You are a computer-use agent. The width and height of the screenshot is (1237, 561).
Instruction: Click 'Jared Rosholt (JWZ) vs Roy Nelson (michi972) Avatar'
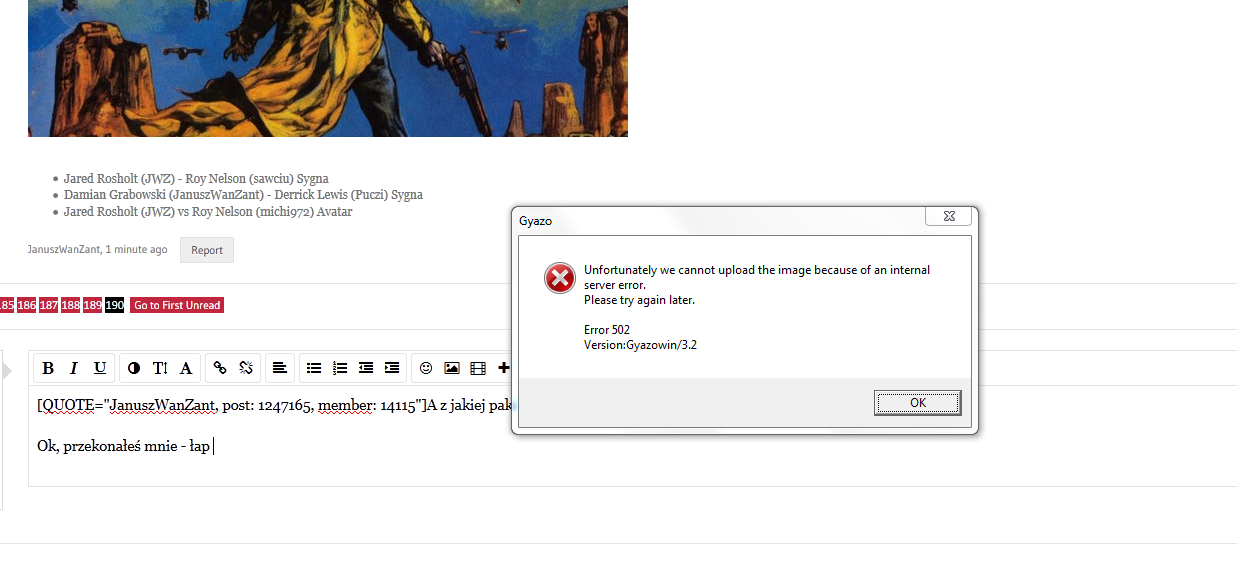tap(208, 212)
